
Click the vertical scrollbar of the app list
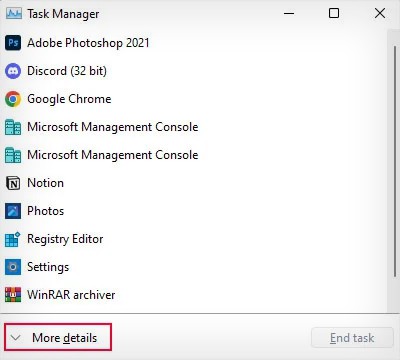pyautogui.click(x=395, y=162)
